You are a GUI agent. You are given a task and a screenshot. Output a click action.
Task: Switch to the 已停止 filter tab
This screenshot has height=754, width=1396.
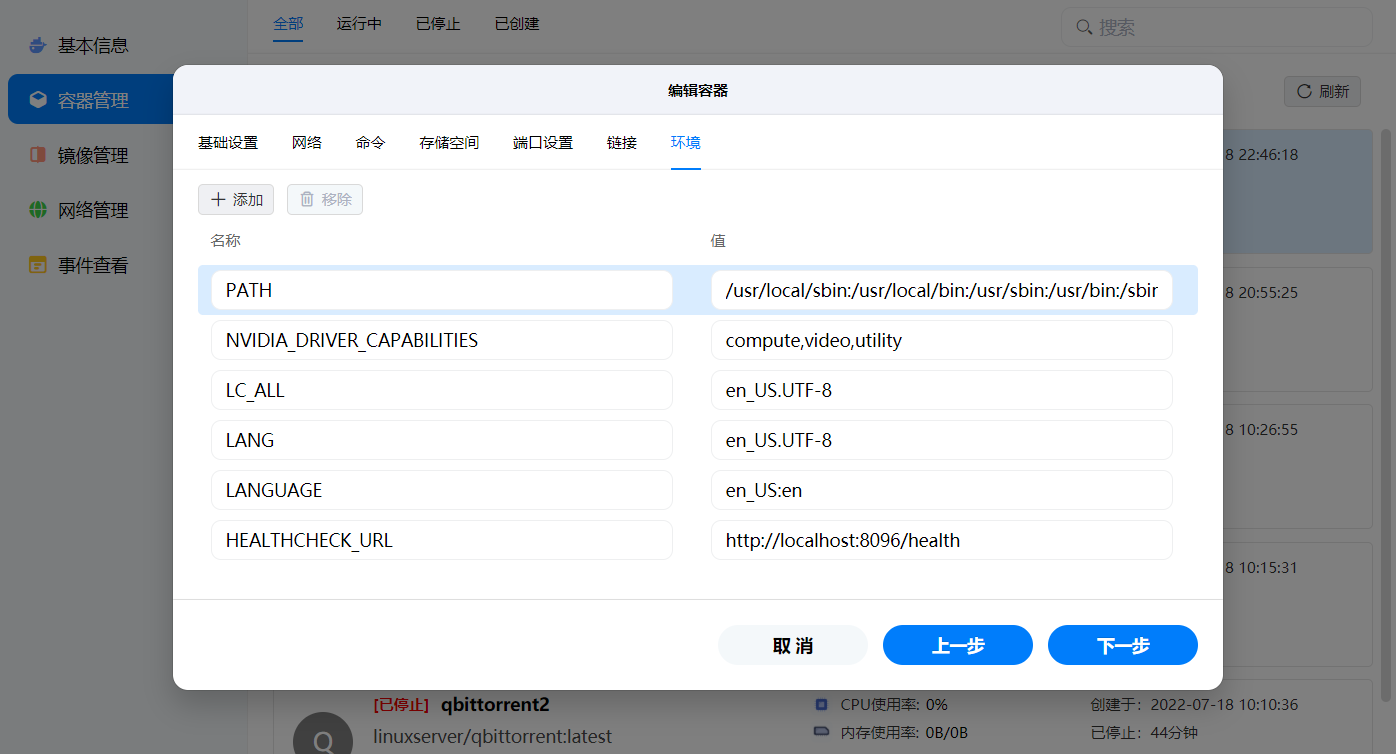tap(438, 23)
